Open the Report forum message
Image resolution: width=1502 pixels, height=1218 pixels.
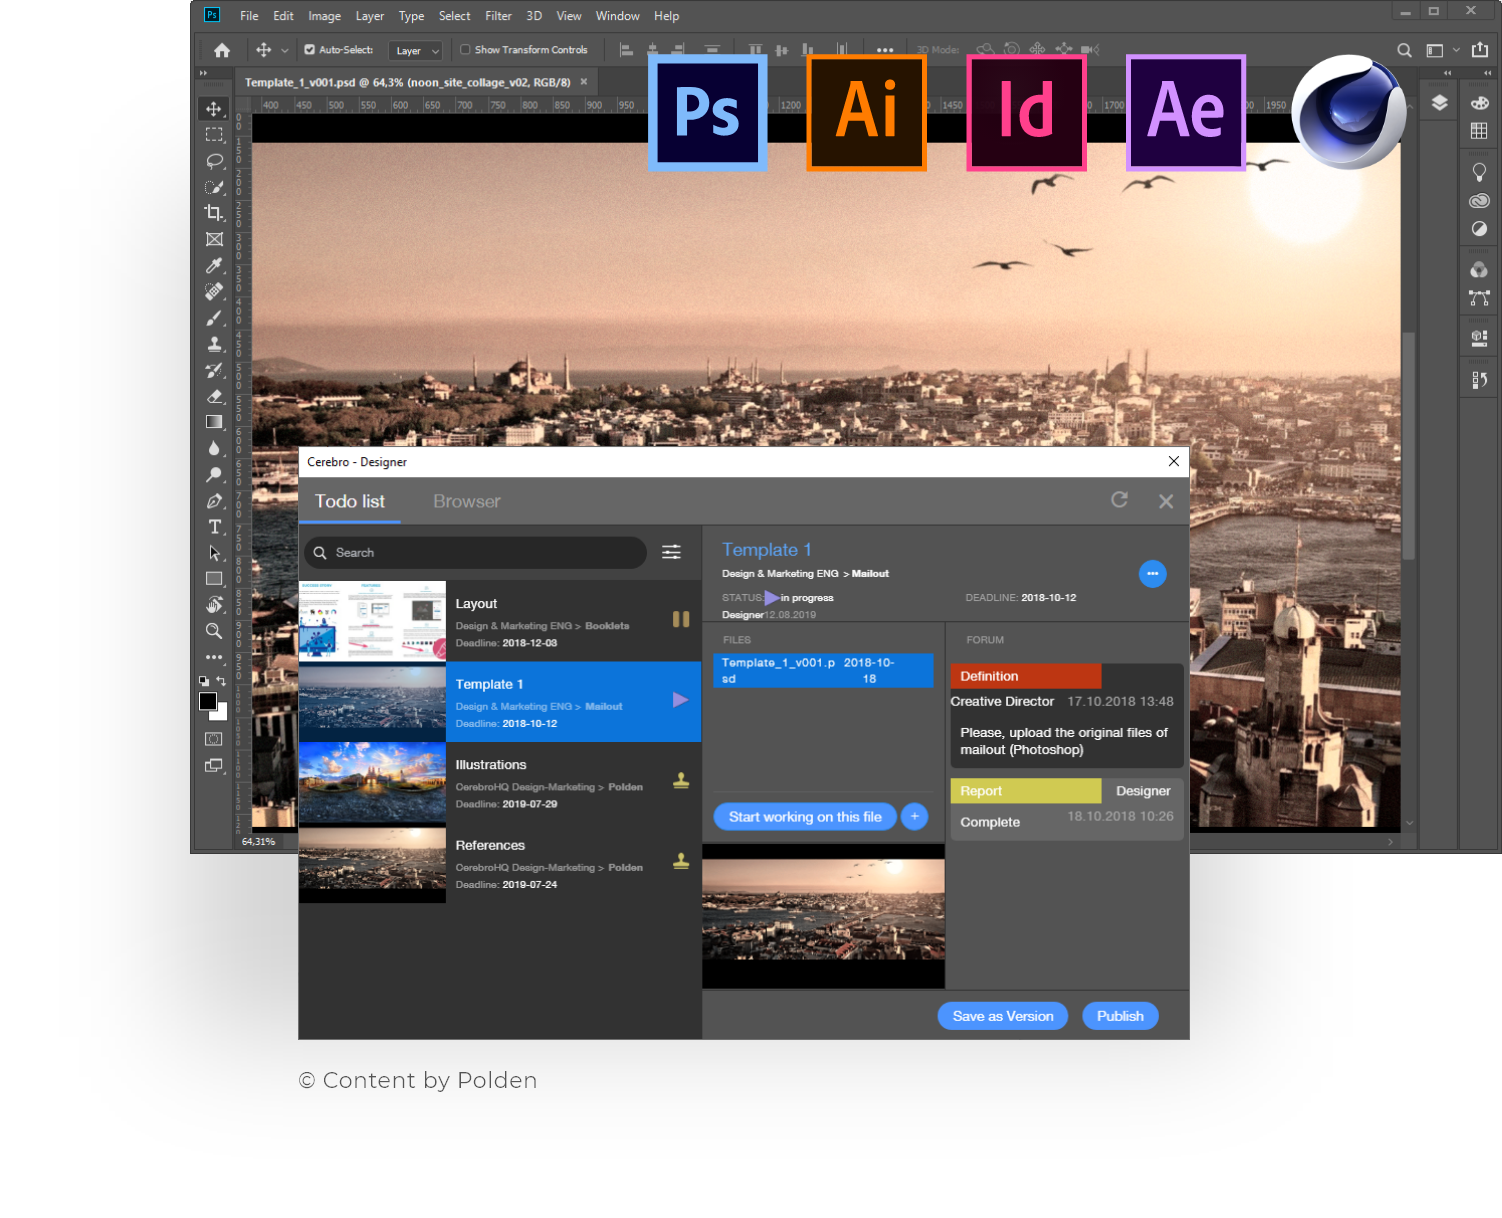pos(1067,809)
